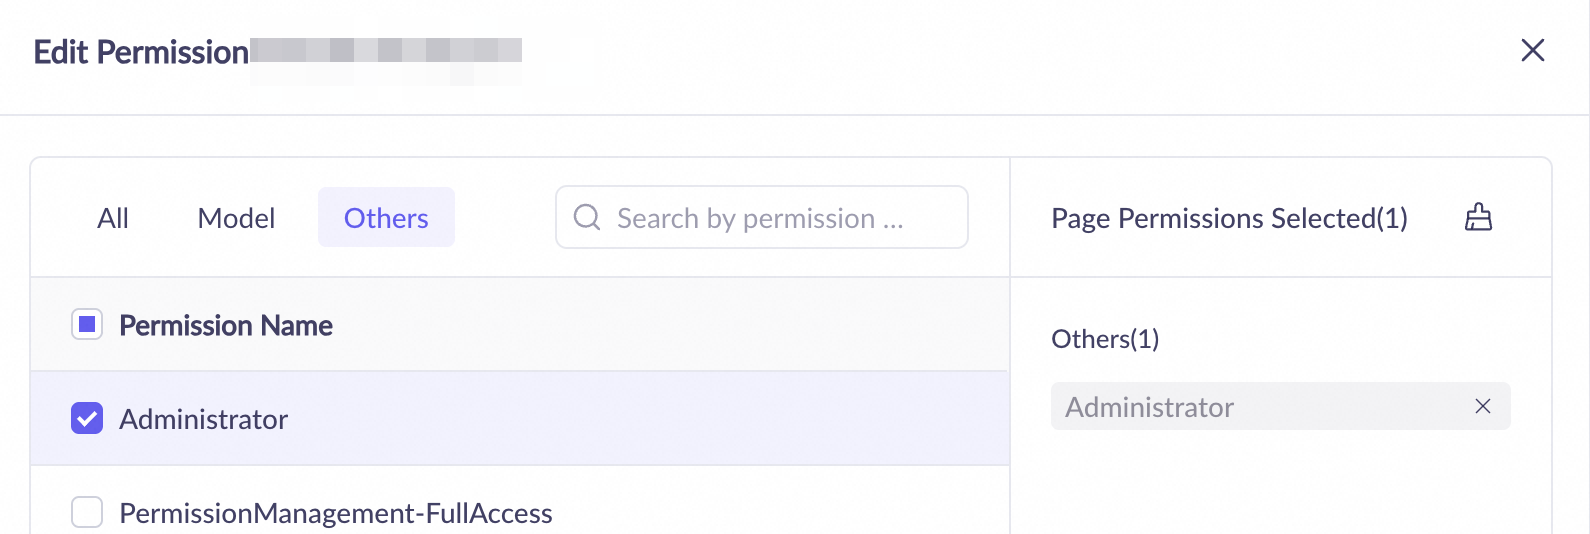Image resolution: width=1590 pixels, height=534 pixels.
Task: Enable the PermissionManagement-FullAccess checkbox
Action: 87,512
